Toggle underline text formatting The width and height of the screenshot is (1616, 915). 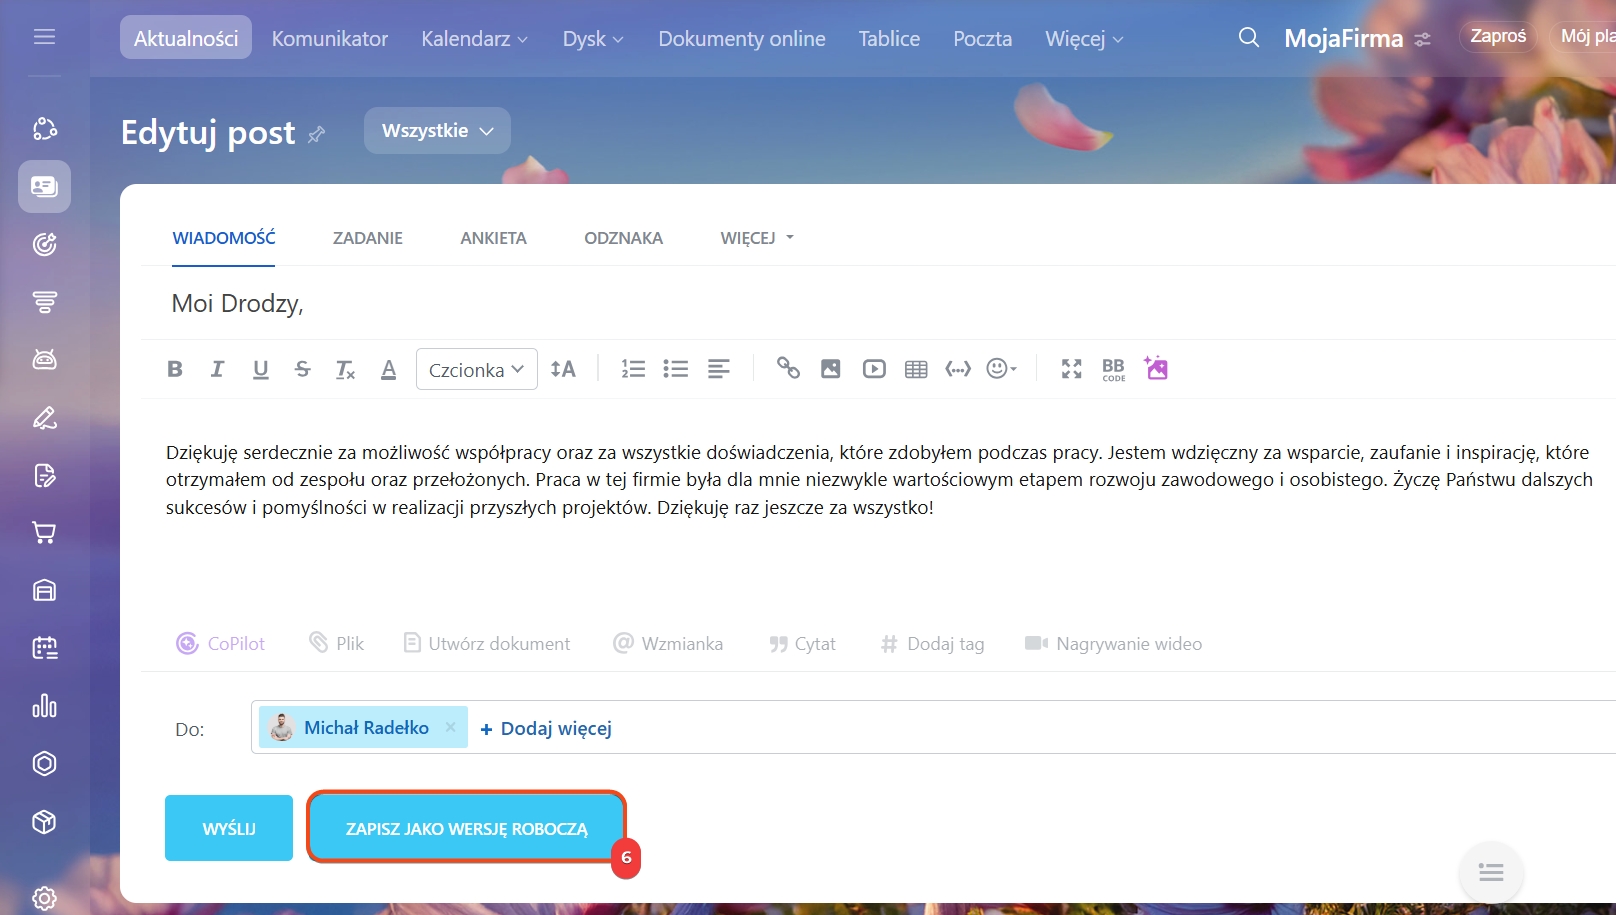click(x=260, y=369)
